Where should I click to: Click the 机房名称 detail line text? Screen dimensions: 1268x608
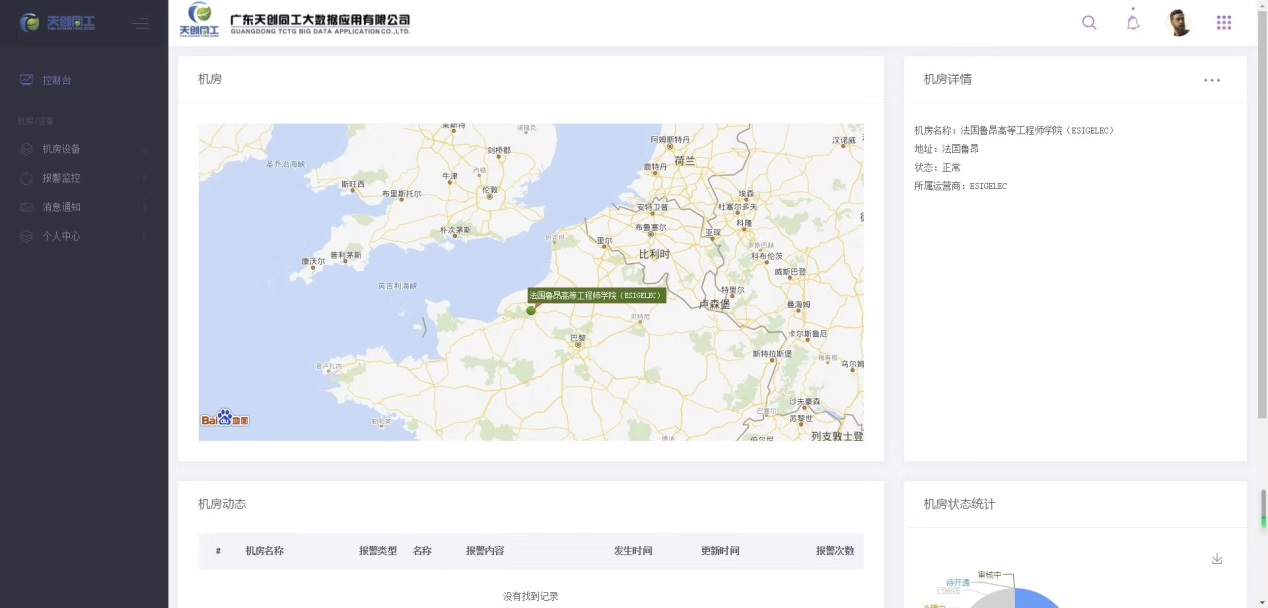tap(1014, 130)
